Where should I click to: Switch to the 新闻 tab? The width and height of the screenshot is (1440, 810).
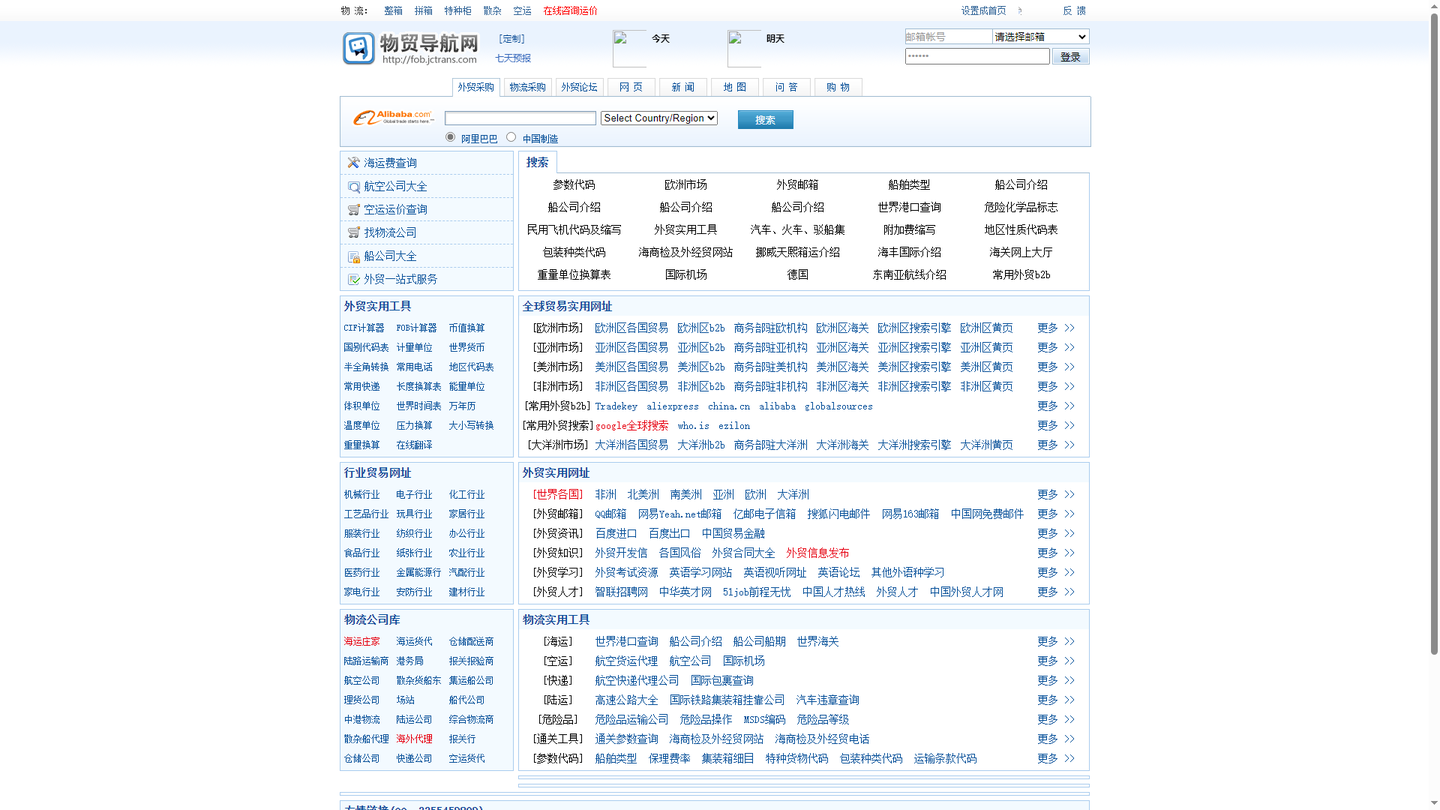pos(683,87)
